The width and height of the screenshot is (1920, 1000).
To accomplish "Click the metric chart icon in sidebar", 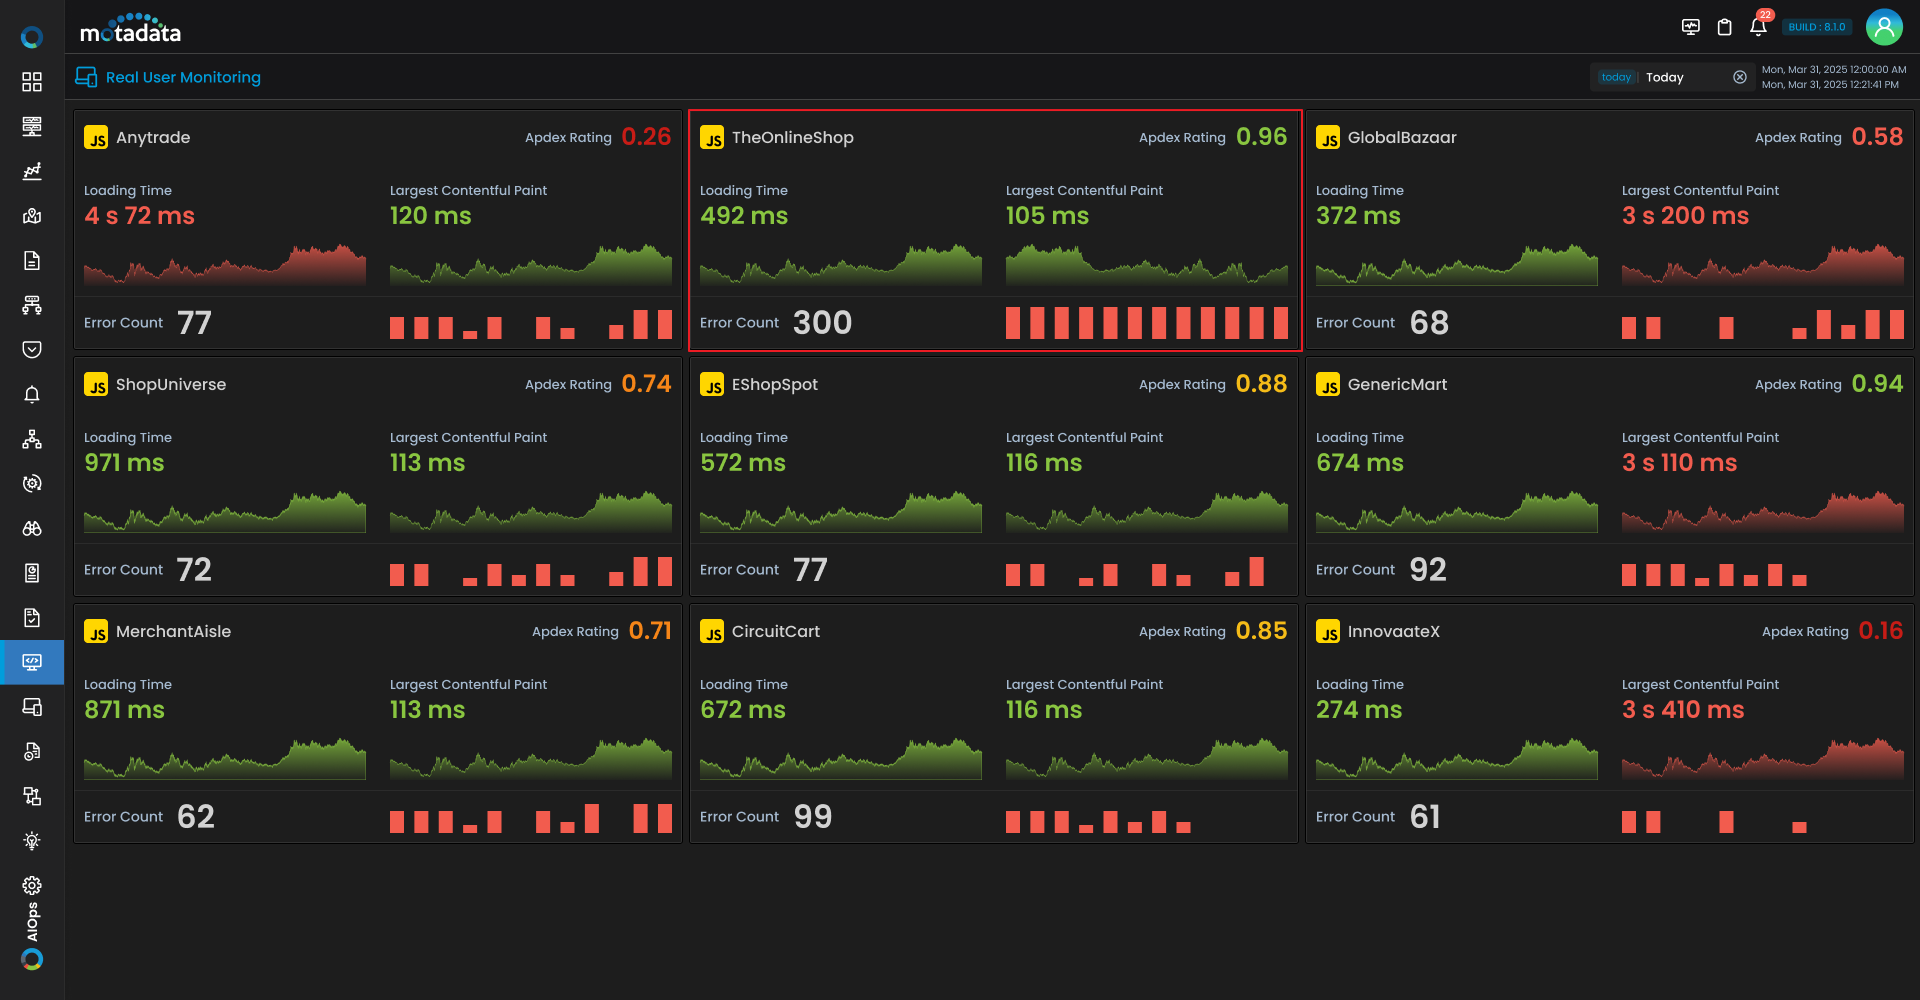I will coord(32,171).
